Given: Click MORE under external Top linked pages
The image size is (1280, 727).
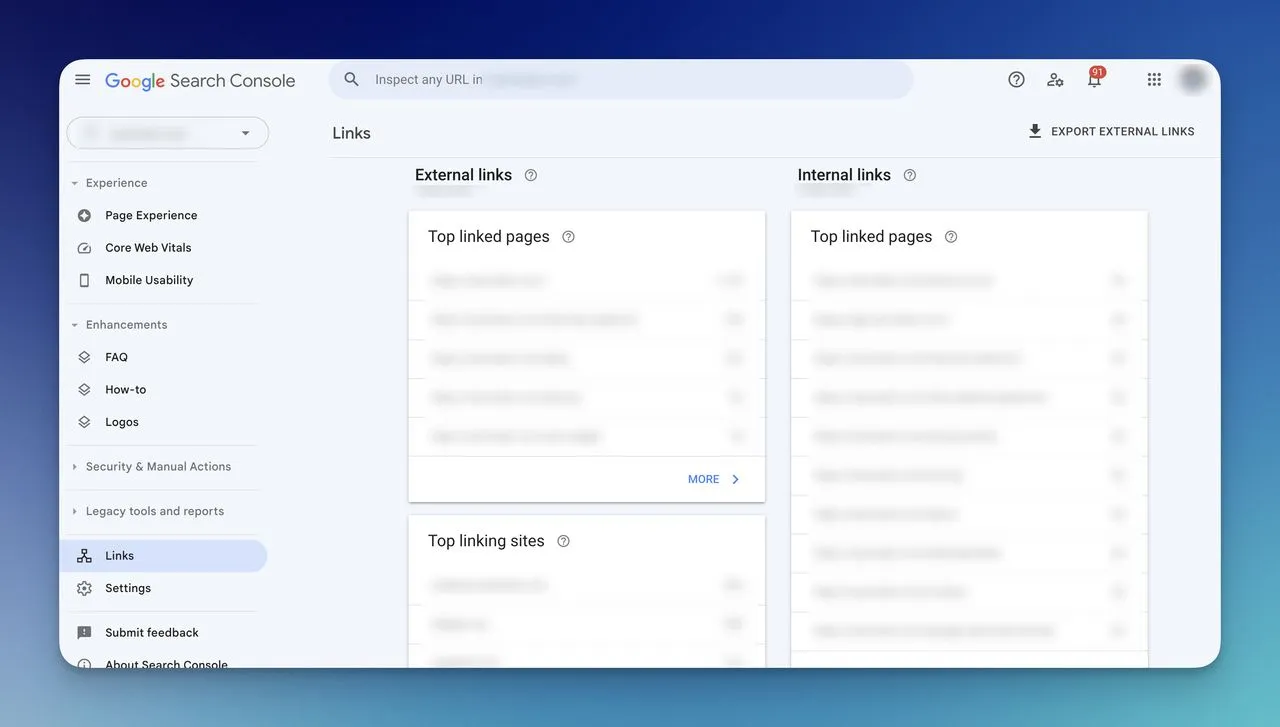Looking at the screenshot, I should point(714,480).
